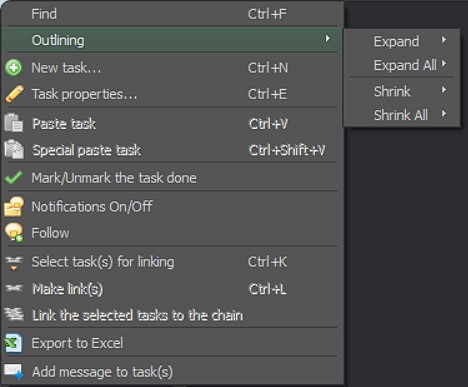Click the Follow lightbulb icon

pos(14,232)
